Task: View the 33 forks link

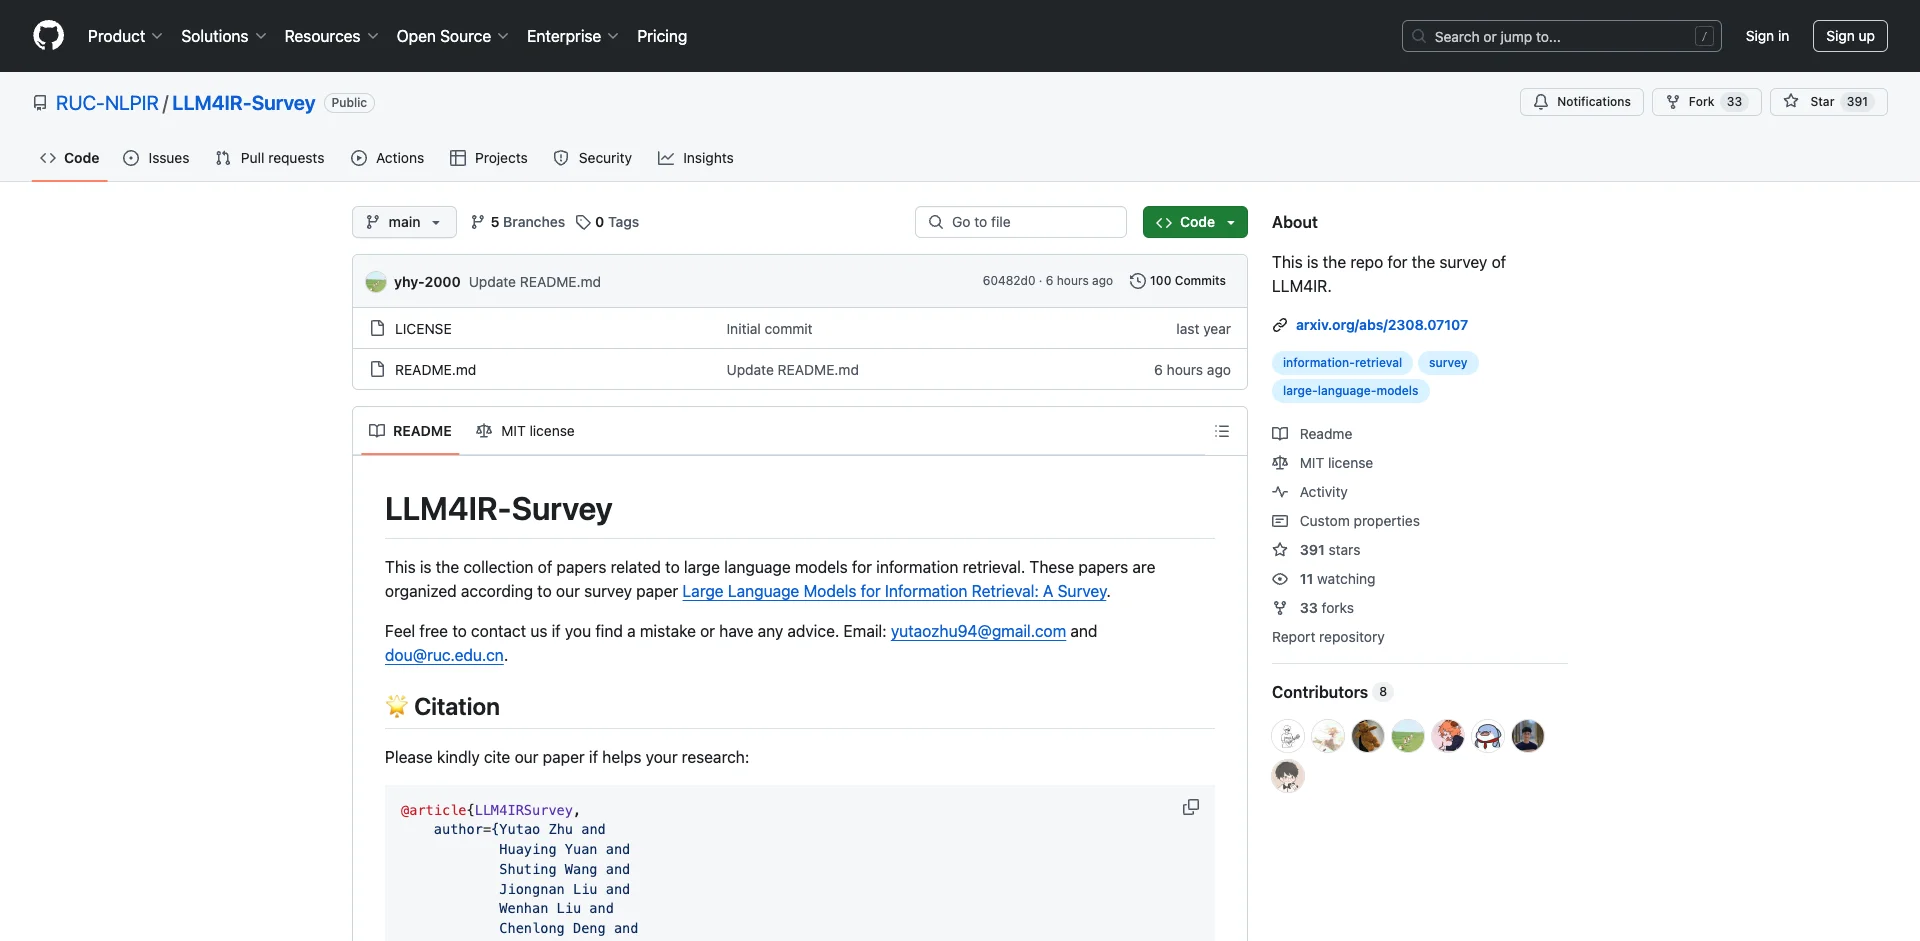Action: [x=1313, y=608]
